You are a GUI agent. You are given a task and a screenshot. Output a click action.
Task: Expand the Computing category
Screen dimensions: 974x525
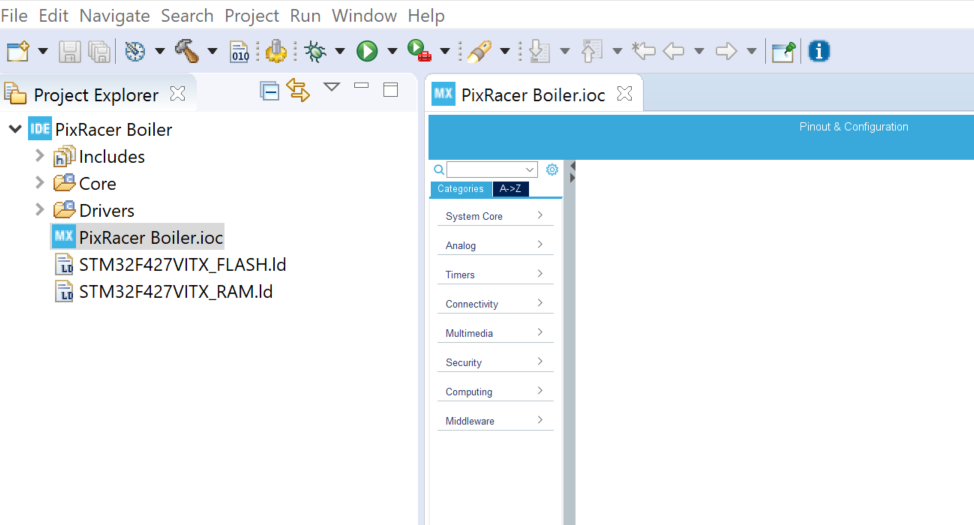(x=495, y=391)
